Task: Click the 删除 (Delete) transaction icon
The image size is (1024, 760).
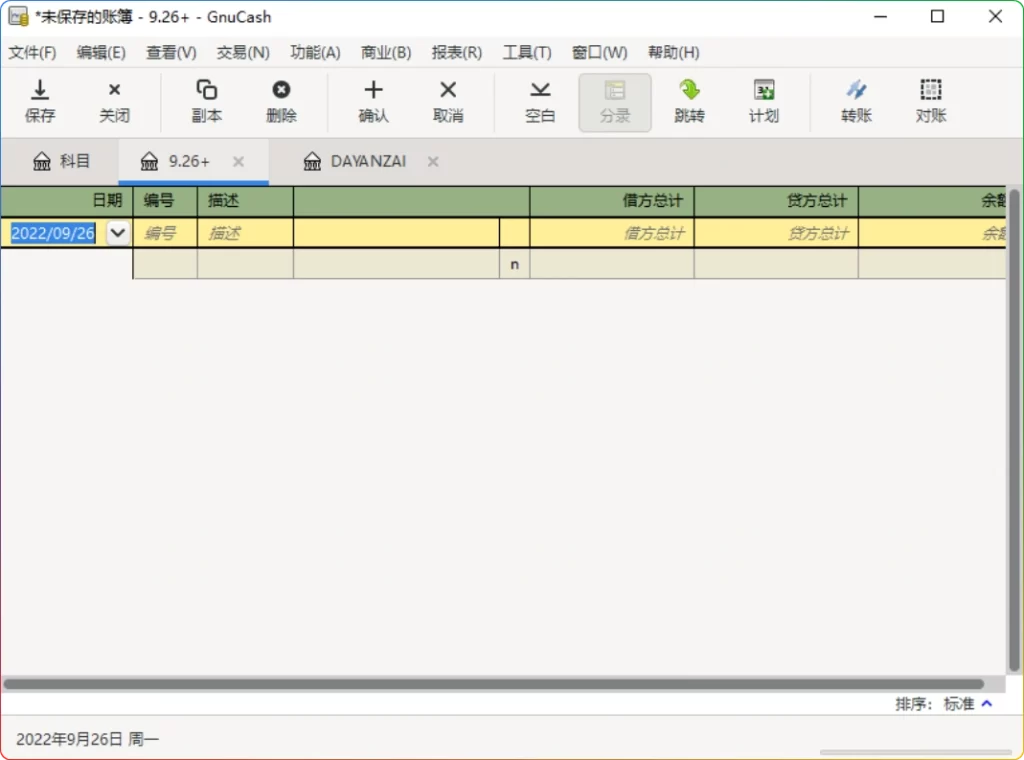Action: pyautogui.click(x=281, y=100)
